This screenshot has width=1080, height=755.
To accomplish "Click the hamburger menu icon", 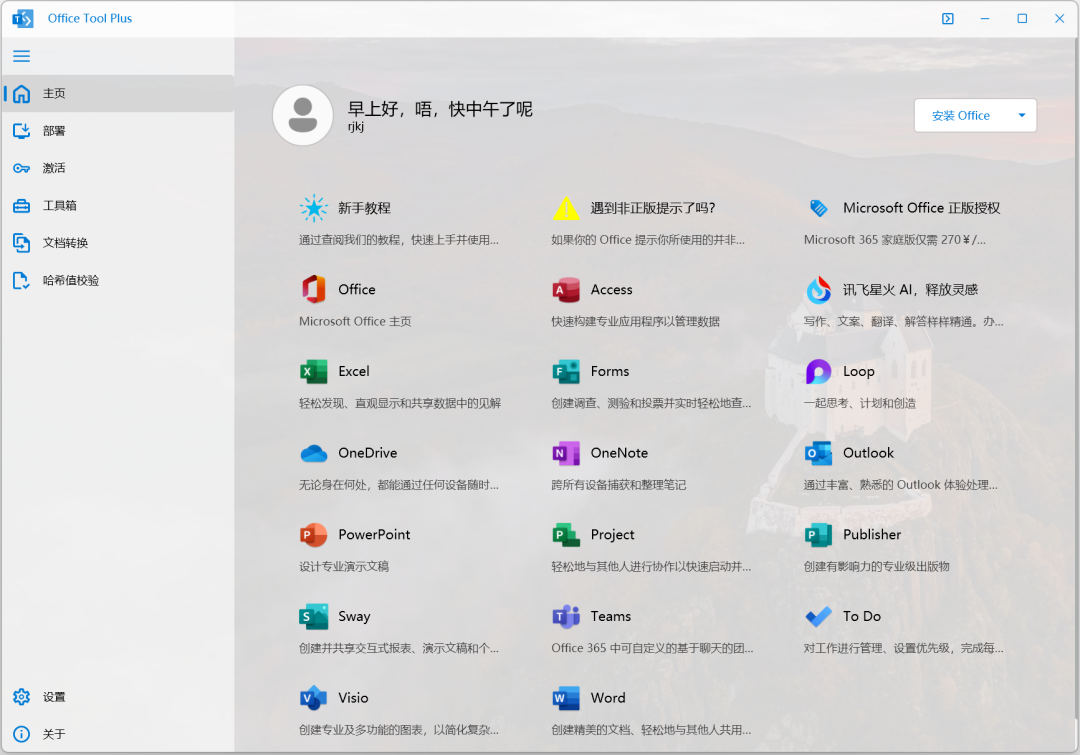I will tap(21, 56).
